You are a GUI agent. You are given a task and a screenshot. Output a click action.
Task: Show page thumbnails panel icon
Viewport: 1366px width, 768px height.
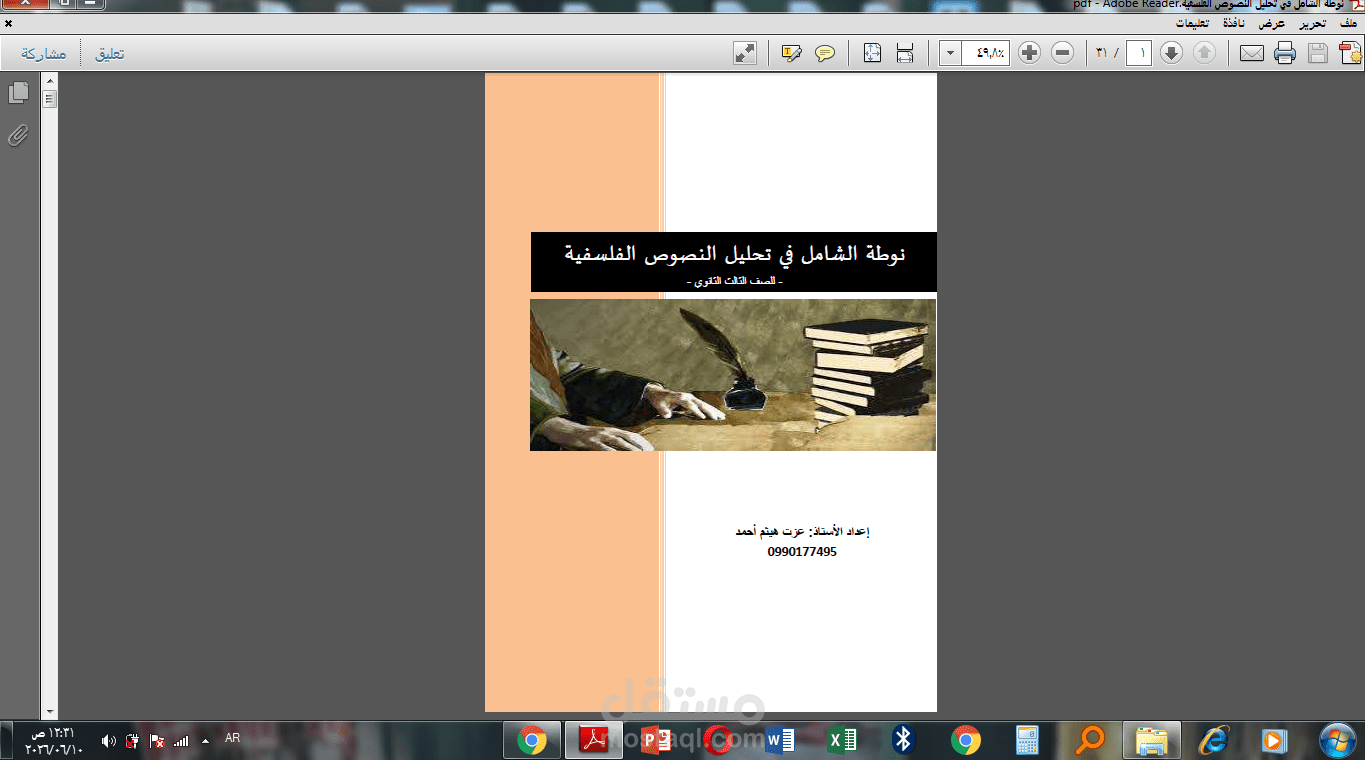[18, 93]
